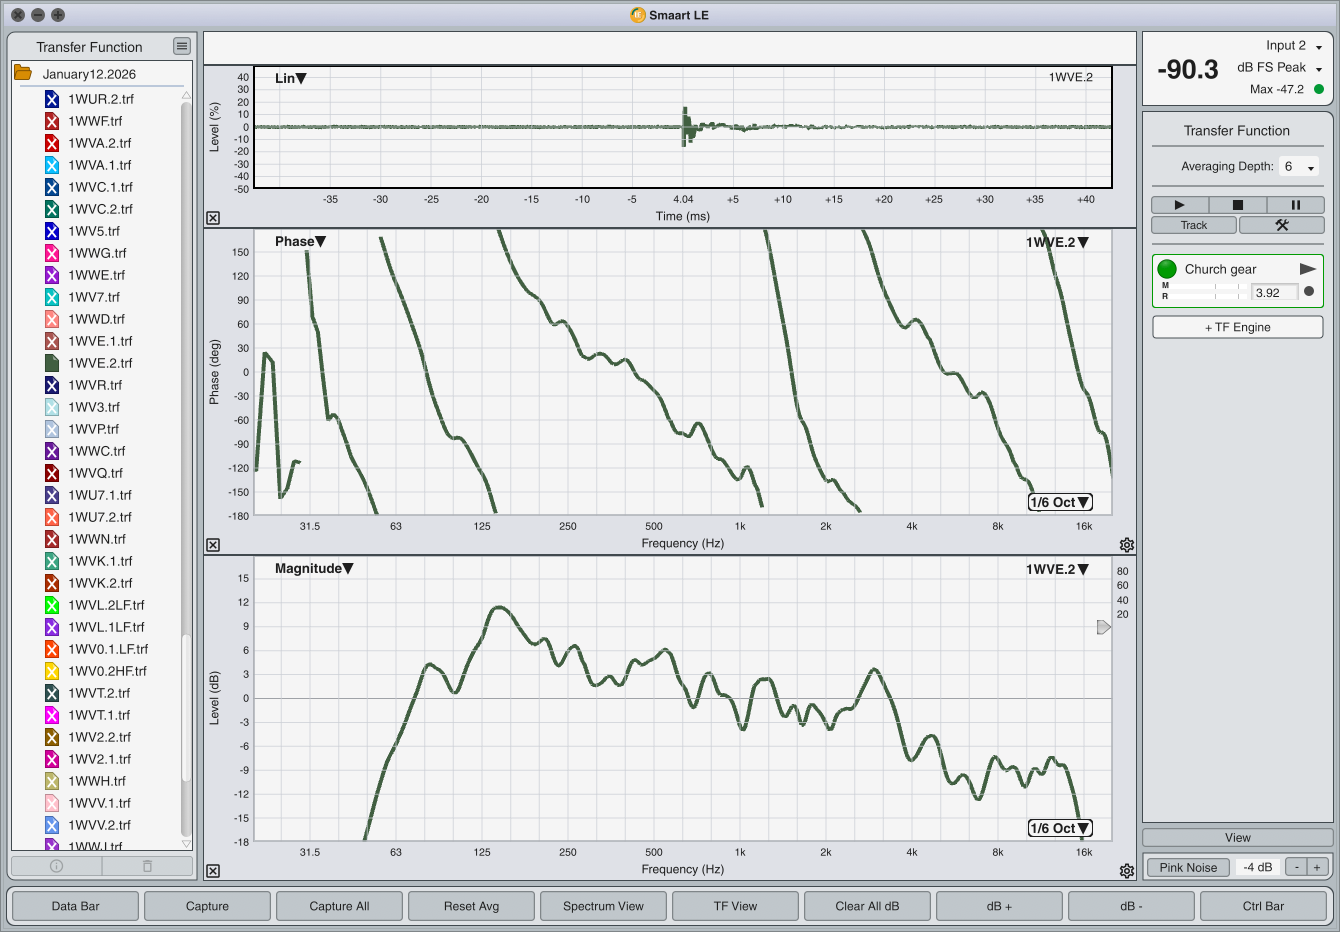1340x932 pixels.
Task: Click the green Church gear color indicator
Action: pos(1167,269)
